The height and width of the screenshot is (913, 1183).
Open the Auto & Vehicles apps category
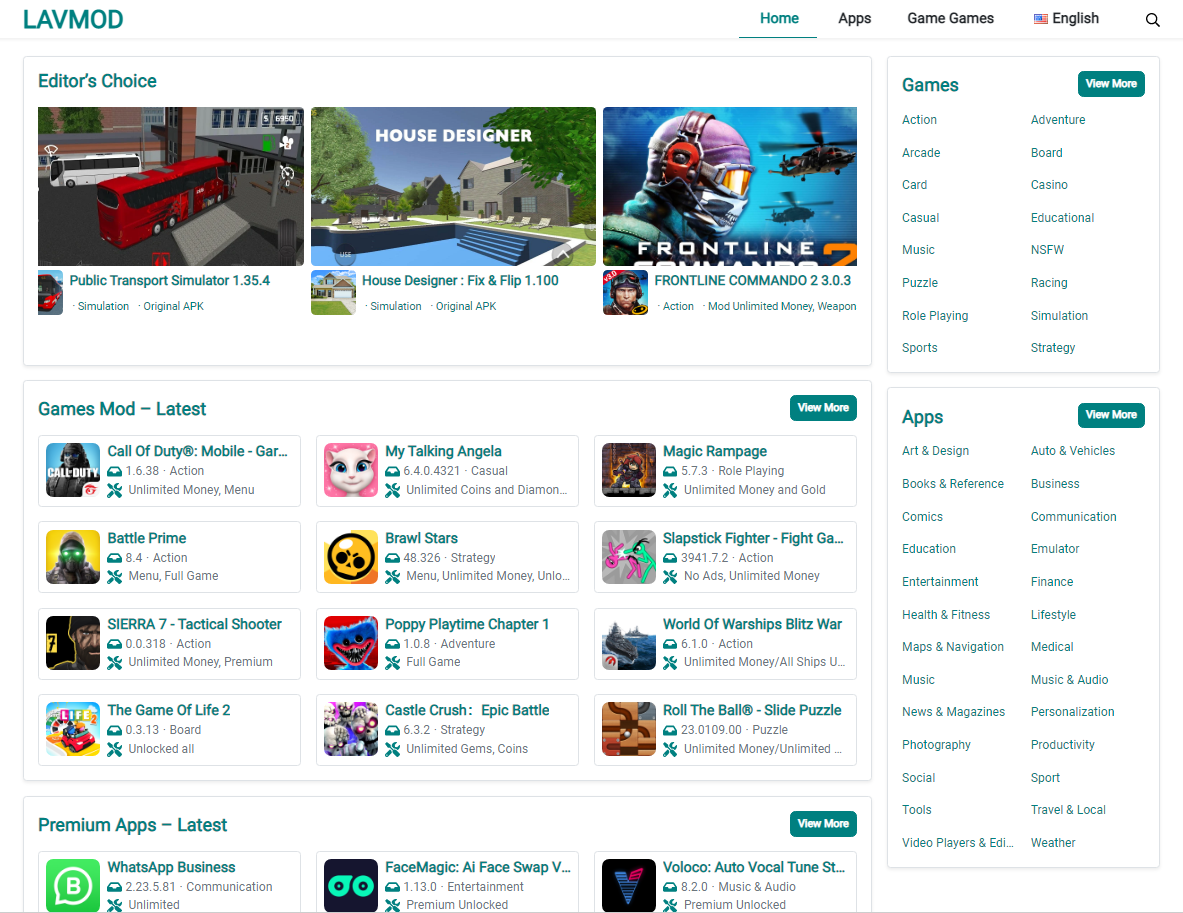1072,451
